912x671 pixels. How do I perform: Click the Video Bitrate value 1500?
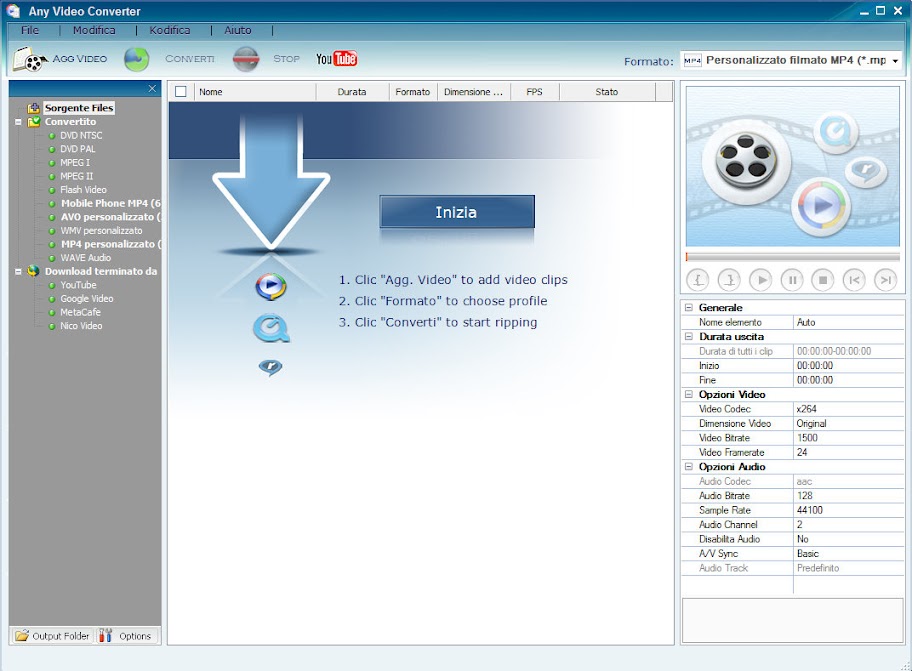(849, 438)
